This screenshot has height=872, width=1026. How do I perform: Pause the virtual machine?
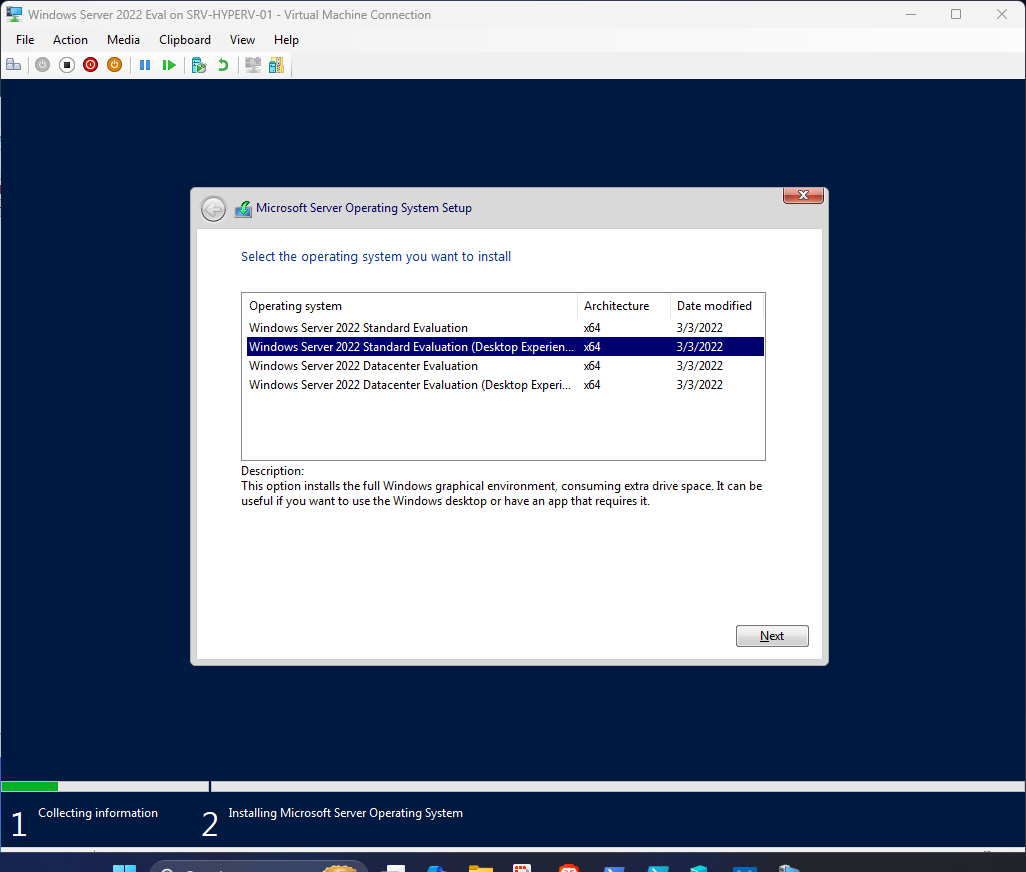(145, 64)
